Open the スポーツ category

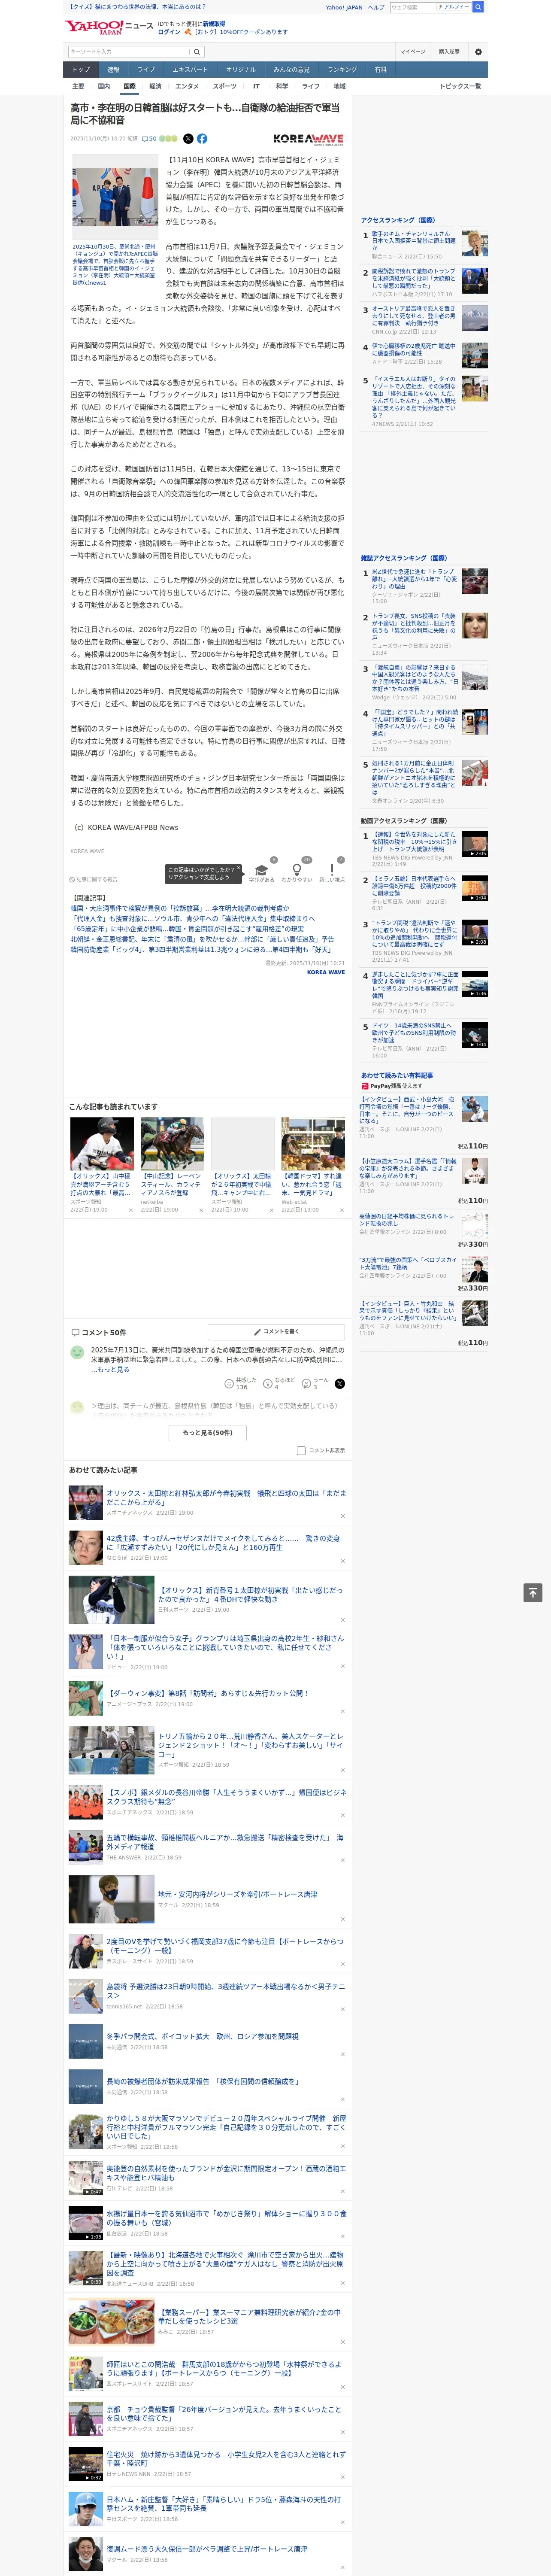click(225, 86)
